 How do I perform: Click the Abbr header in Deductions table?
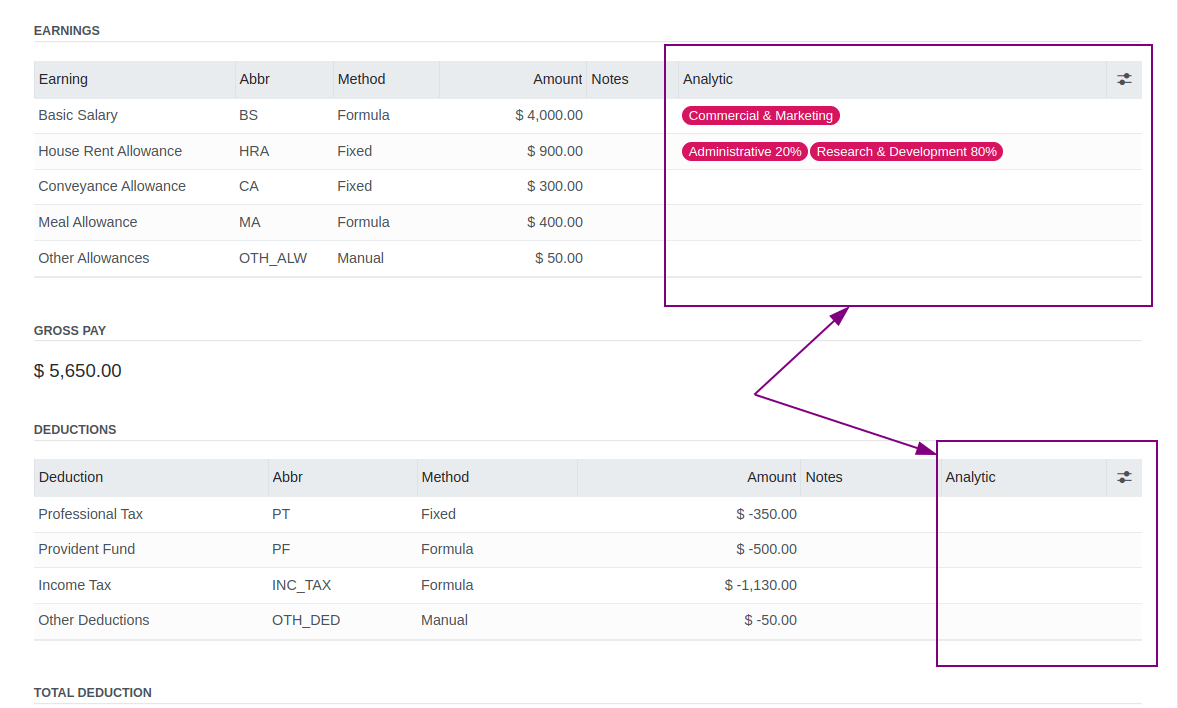point(288,477)
